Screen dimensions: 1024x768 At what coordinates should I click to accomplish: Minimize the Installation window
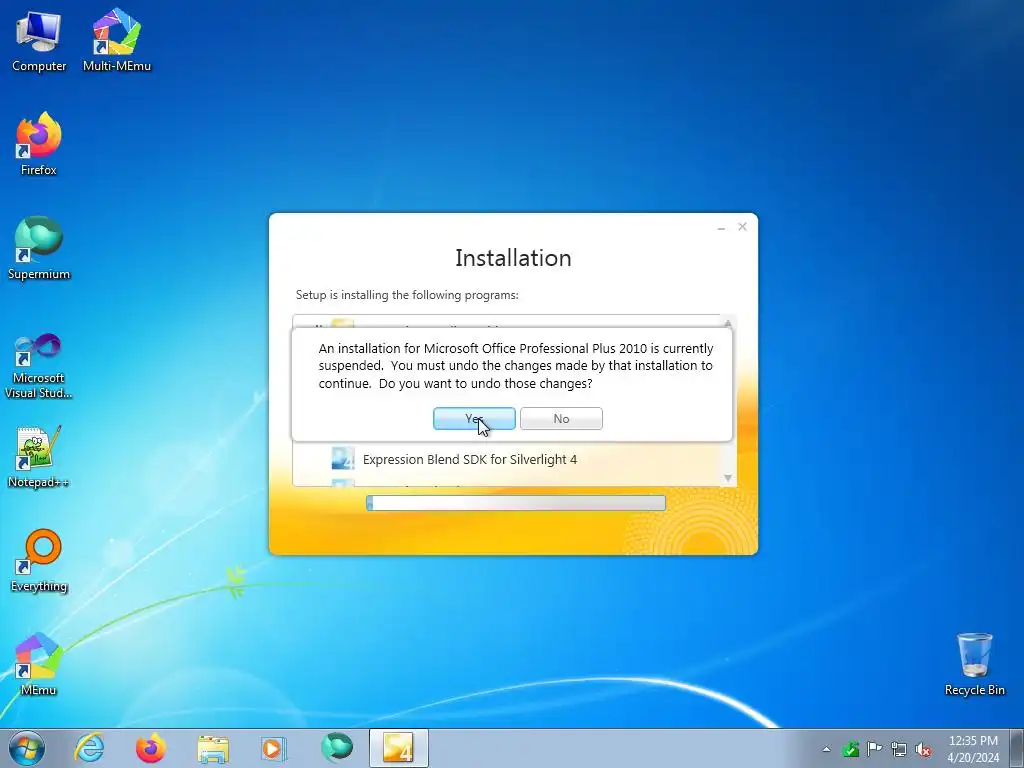721,227
